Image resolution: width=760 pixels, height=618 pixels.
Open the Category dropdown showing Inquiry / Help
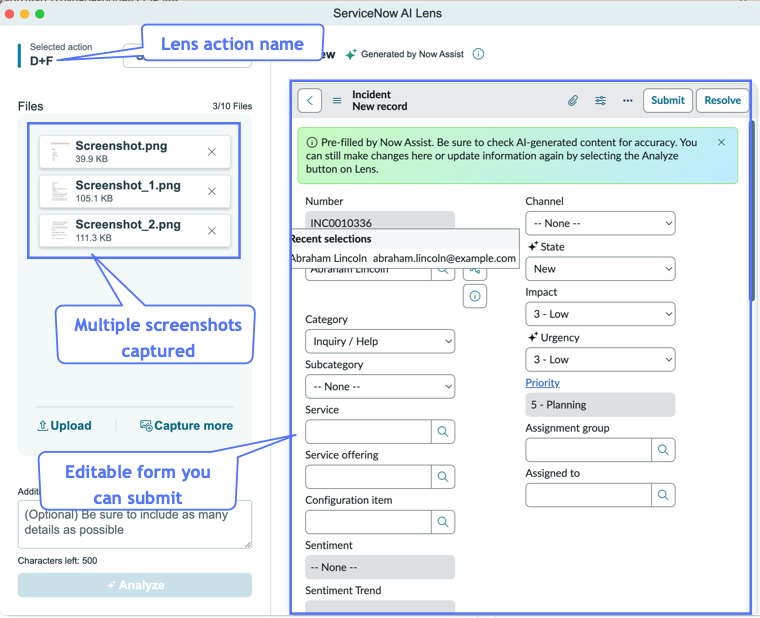point(380,341)
